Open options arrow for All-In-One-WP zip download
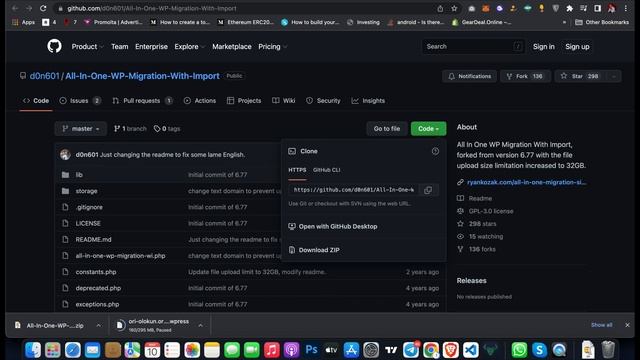Image resolution: width=640 pixels, height=360 pixels. pyautogui.click(x=98, y=325)
